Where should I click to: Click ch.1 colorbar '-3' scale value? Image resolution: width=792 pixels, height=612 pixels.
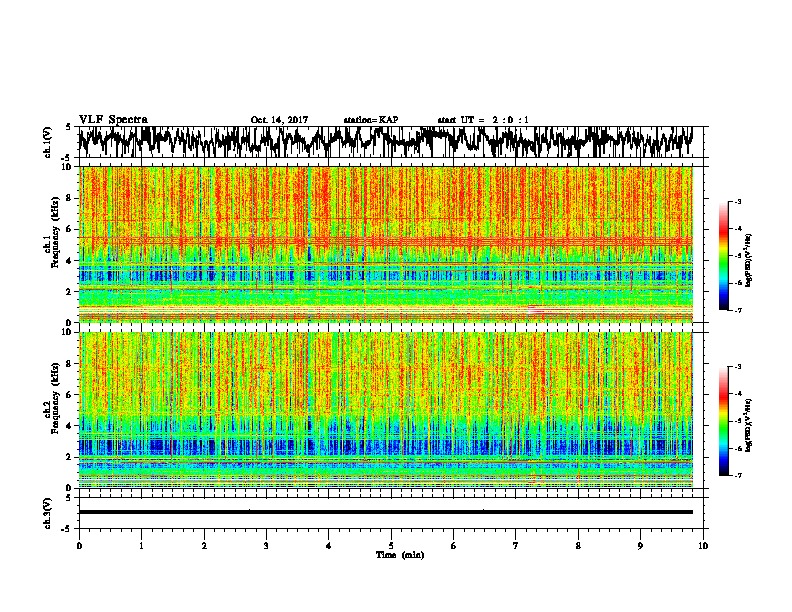(x=738, y=201)
